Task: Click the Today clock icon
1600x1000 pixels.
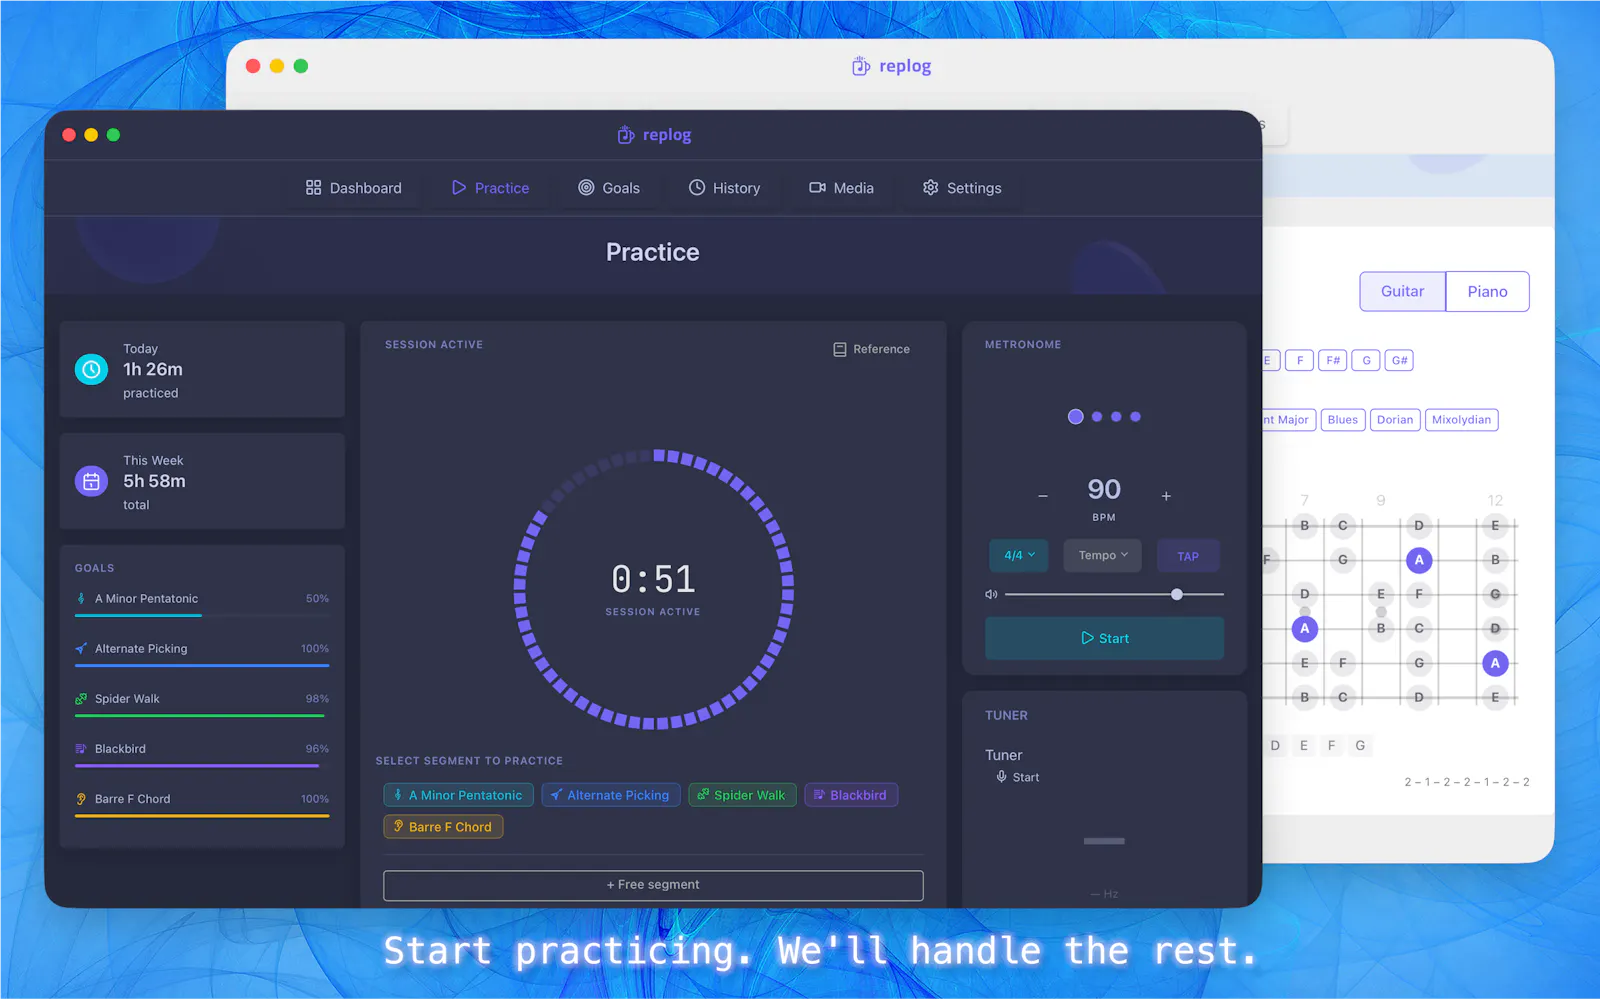Action: tap(91, 370)
